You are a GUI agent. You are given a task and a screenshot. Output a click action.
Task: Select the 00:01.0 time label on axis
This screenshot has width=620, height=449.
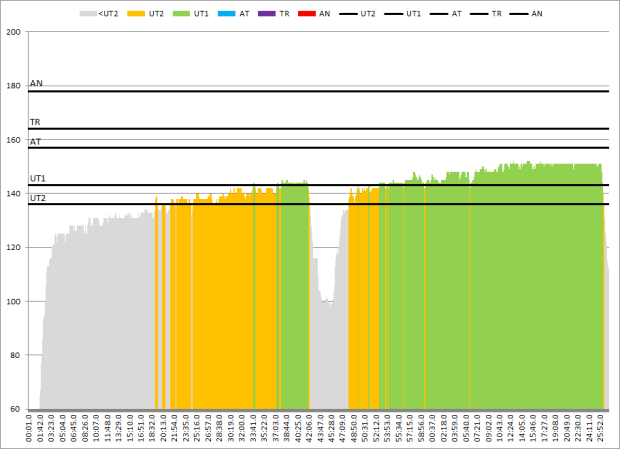point(30,428)
